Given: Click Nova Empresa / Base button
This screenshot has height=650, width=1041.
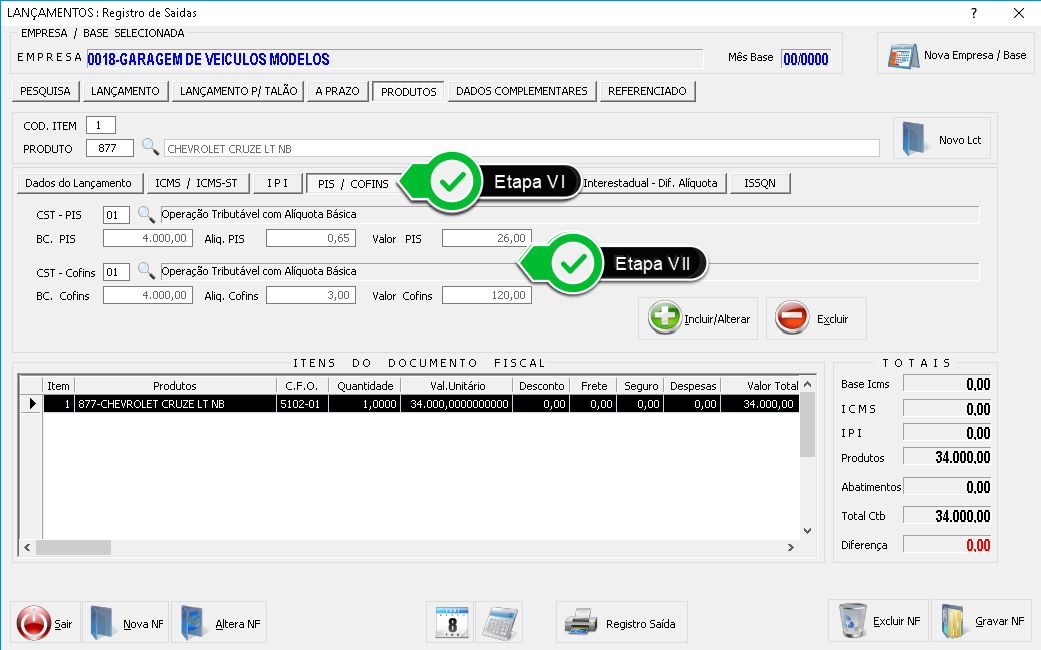Looking at the screenshot, I should [x=958, y=55].
